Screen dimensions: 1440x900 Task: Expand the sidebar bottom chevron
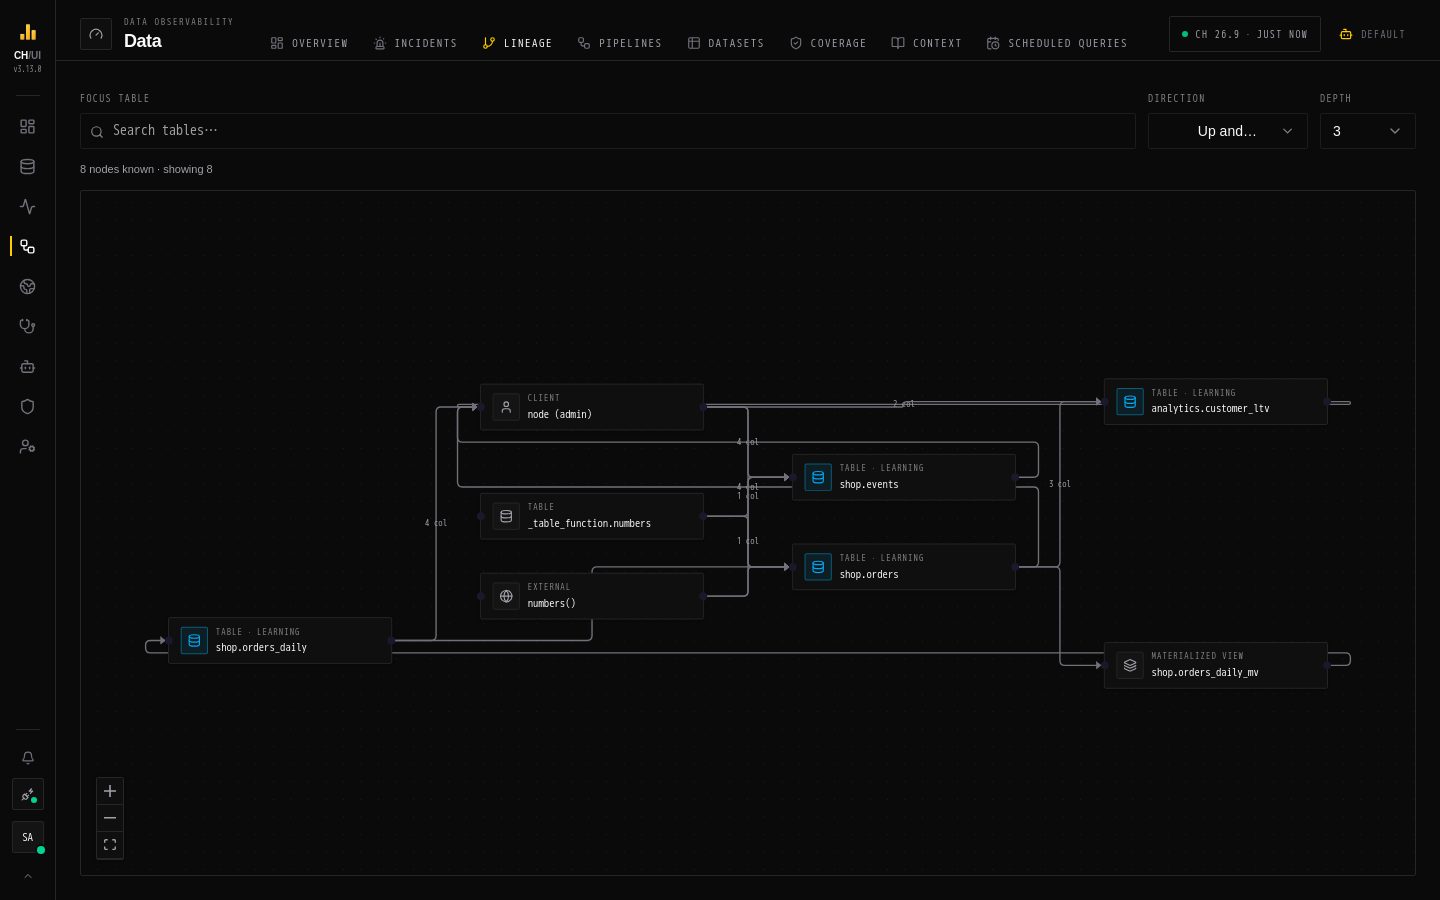pyautogui.click(x=27, y=876)
